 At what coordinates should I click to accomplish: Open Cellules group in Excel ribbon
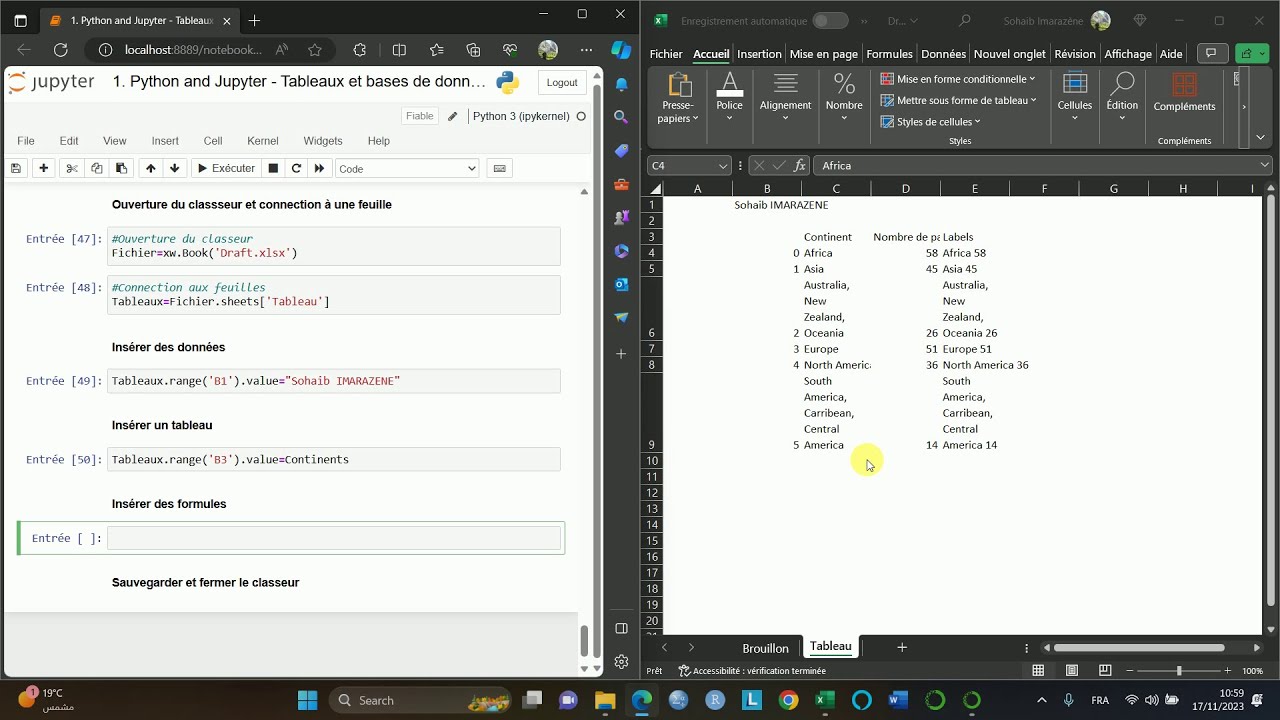point(1075,98)
